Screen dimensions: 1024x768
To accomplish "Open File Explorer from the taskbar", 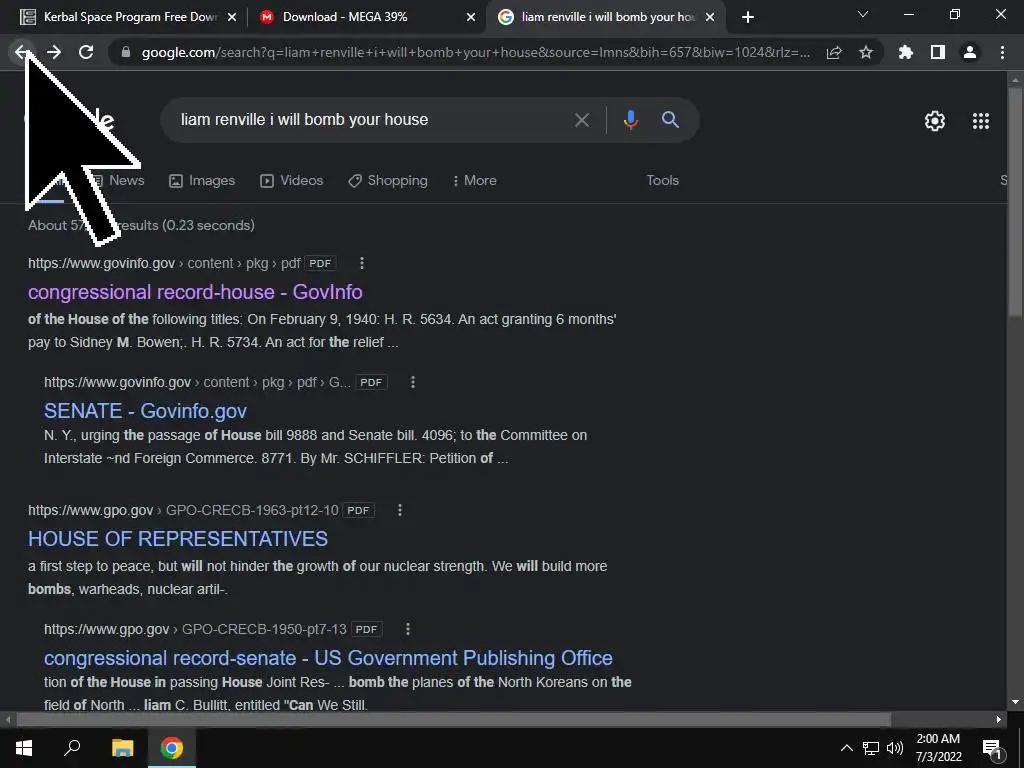I will (x=122, y=748).
